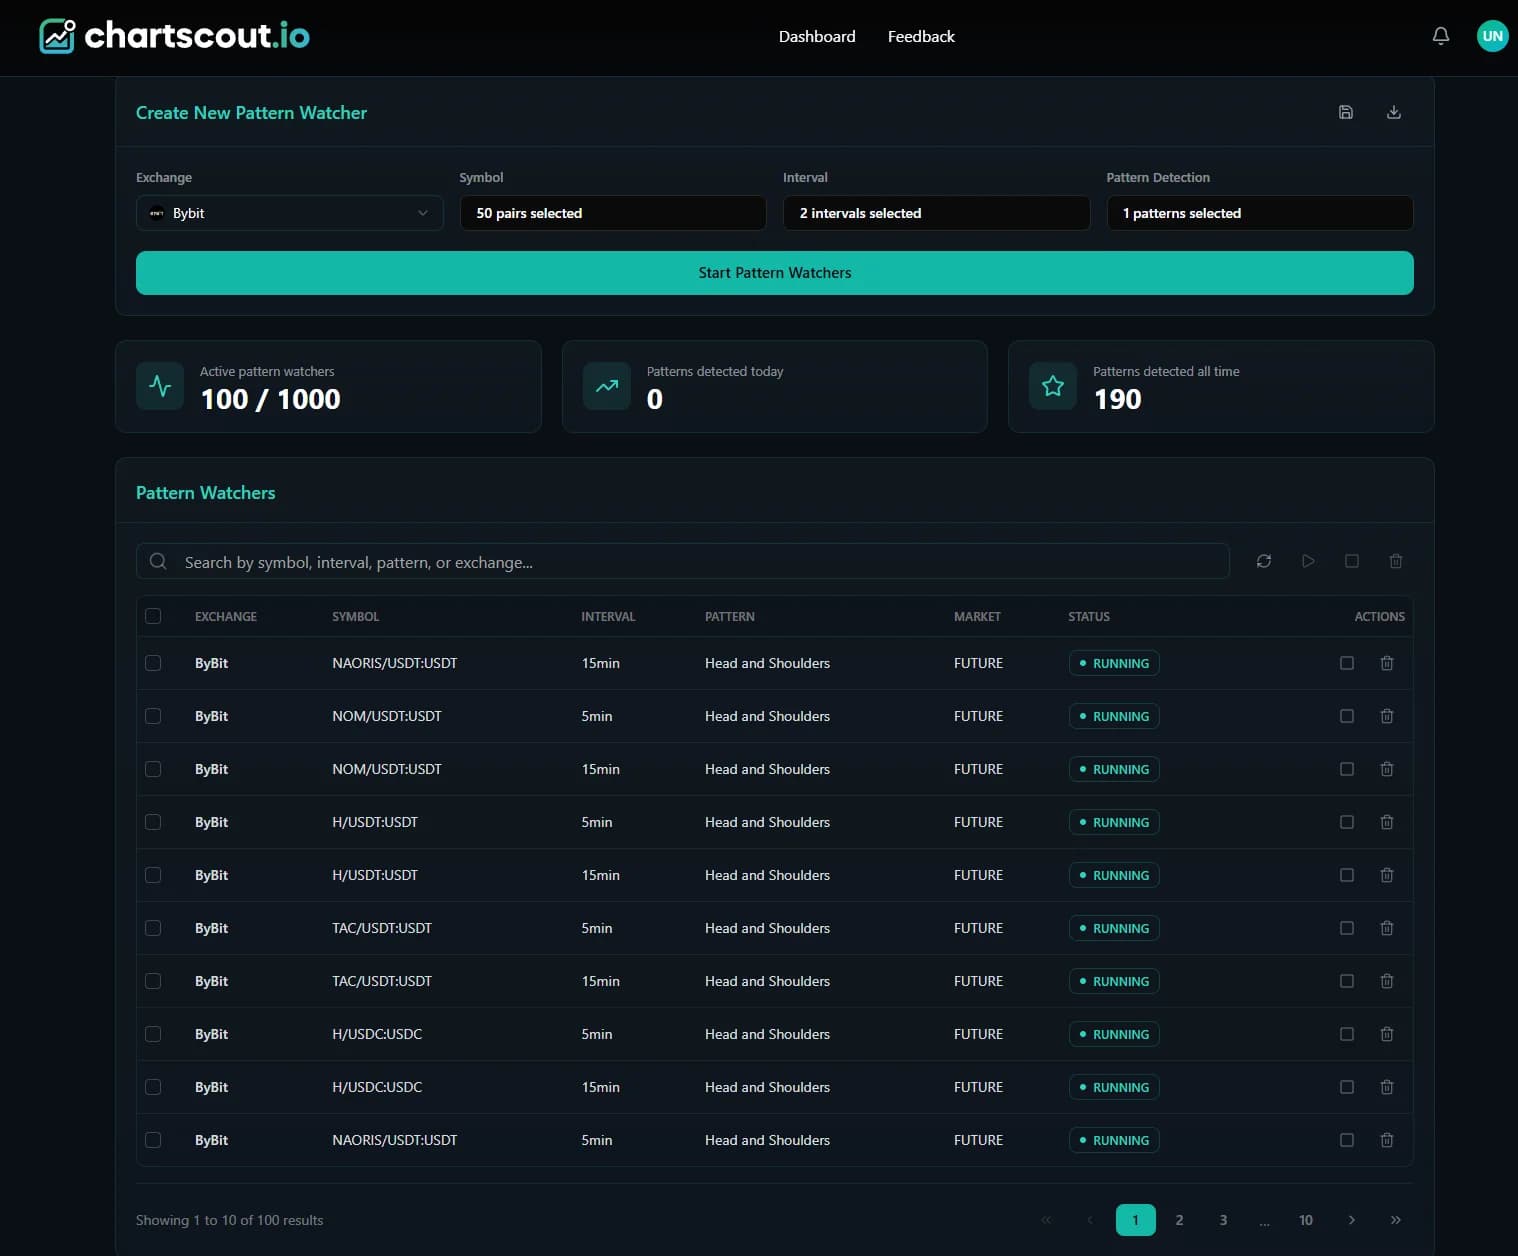The height and width of the screenshot is (1256, 1518).
Task: Go to the Feedback page
Action: point(920,36)
